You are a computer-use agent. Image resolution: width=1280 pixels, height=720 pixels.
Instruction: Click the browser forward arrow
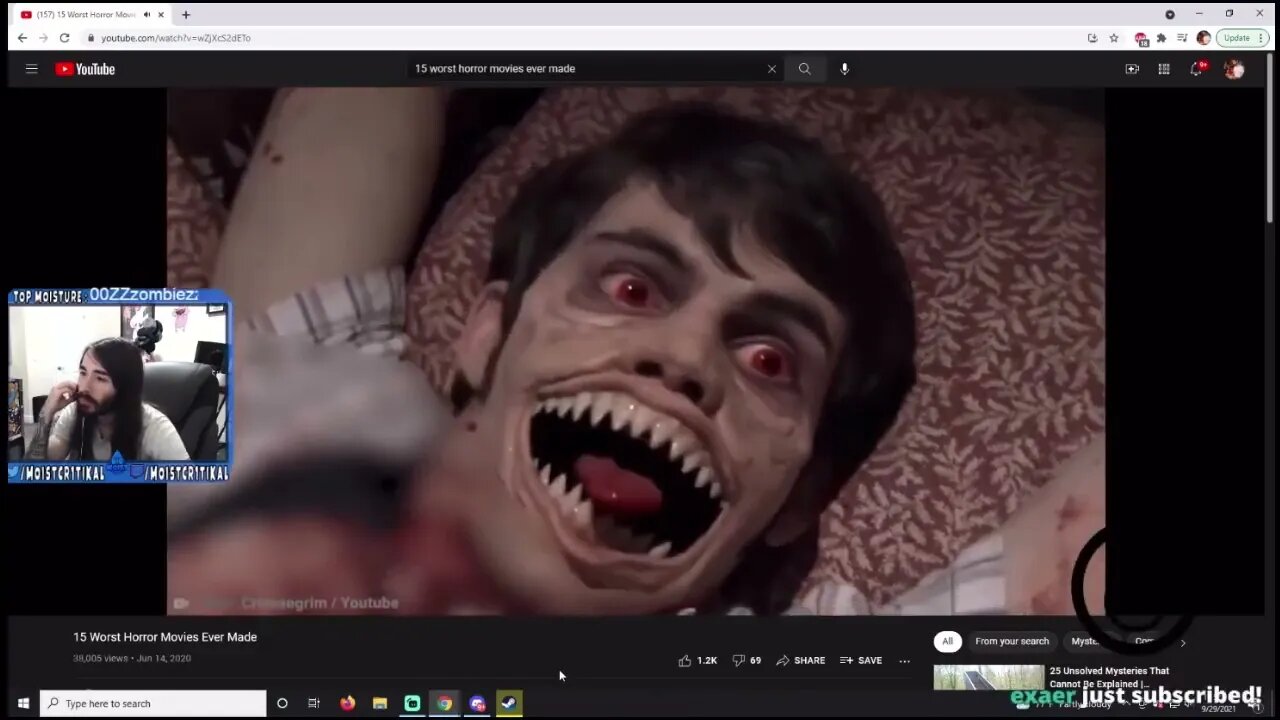[x=43, y=38]
